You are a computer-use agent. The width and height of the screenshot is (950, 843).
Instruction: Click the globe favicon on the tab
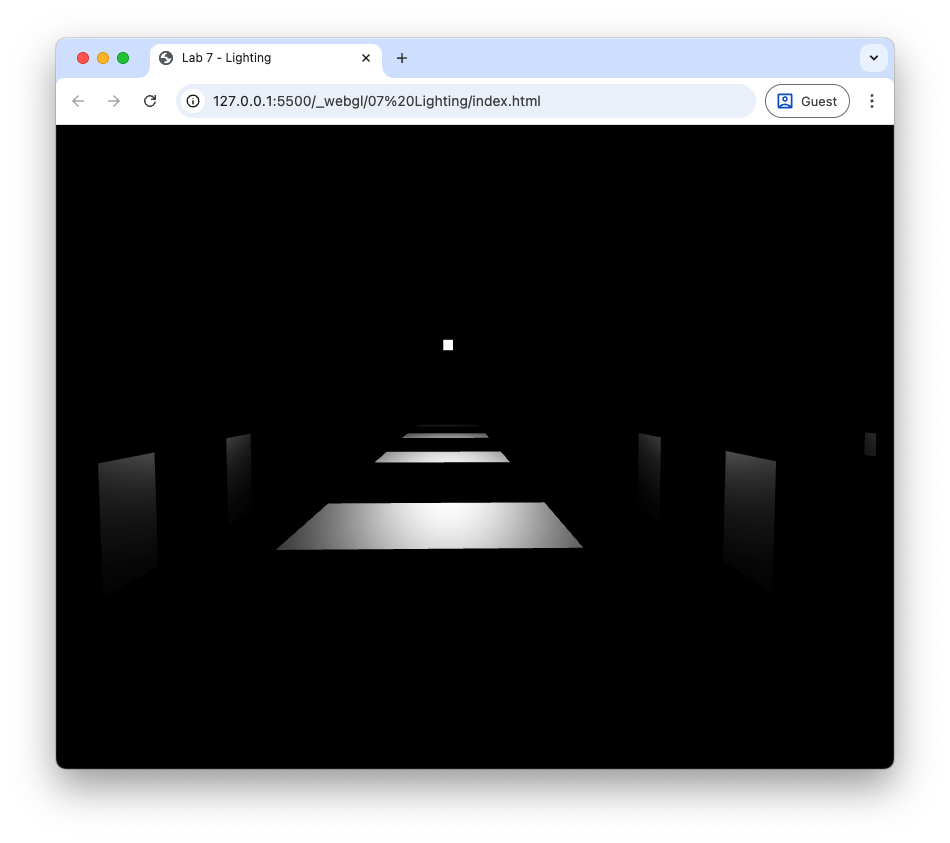tap(166, 58)
